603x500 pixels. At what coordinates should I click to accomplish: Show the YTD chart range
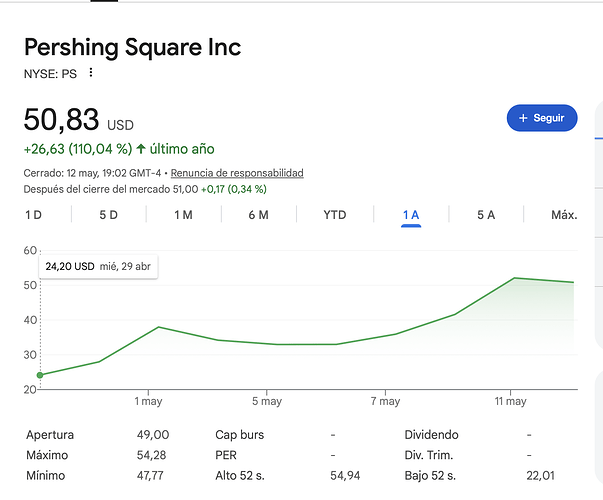point(335,215)
